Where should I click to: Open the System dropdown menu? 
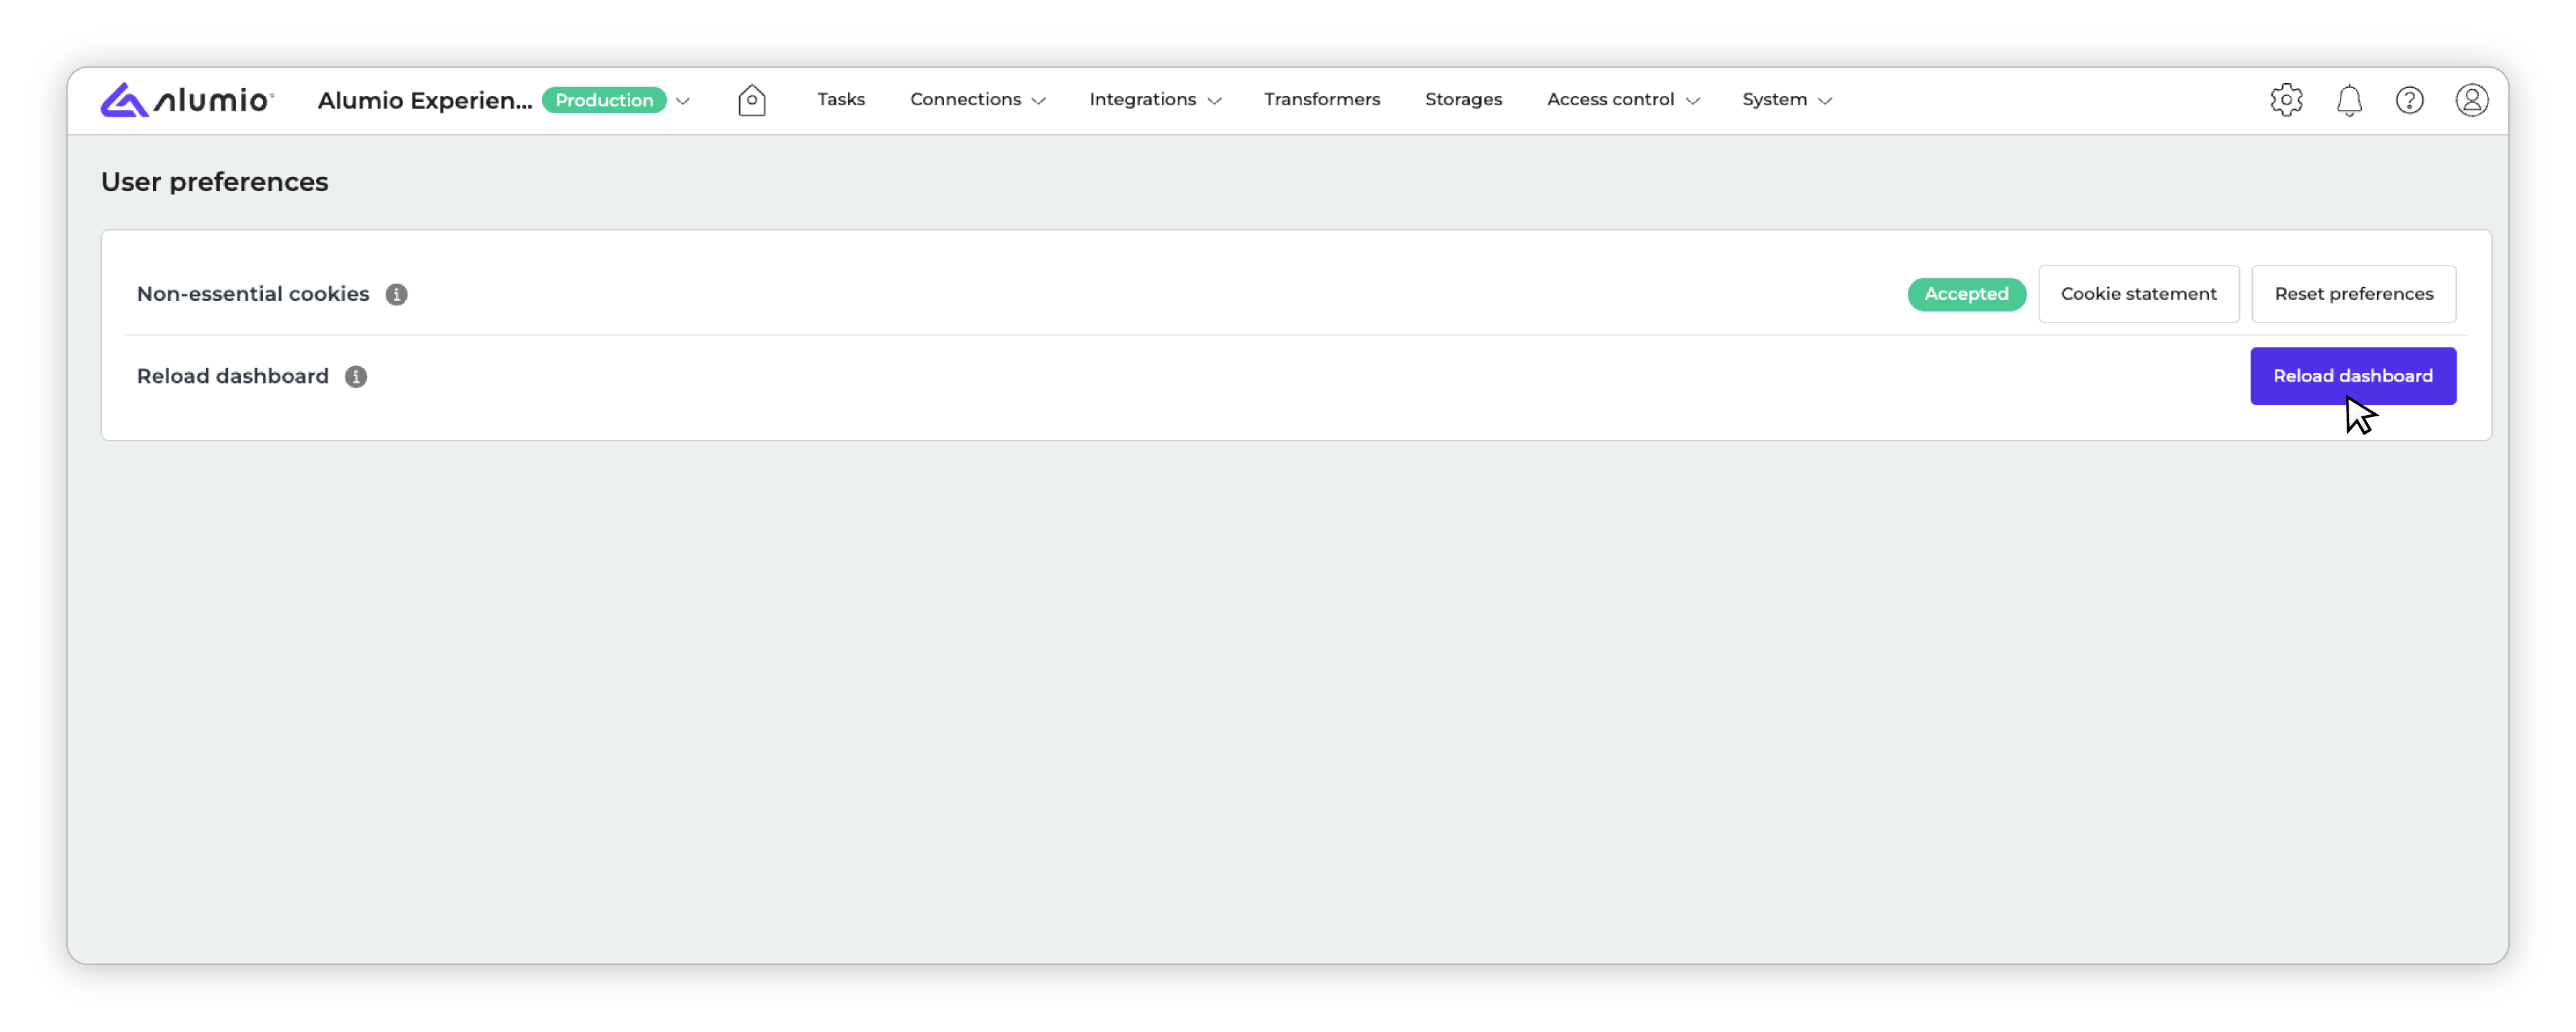click(1786, 99)
